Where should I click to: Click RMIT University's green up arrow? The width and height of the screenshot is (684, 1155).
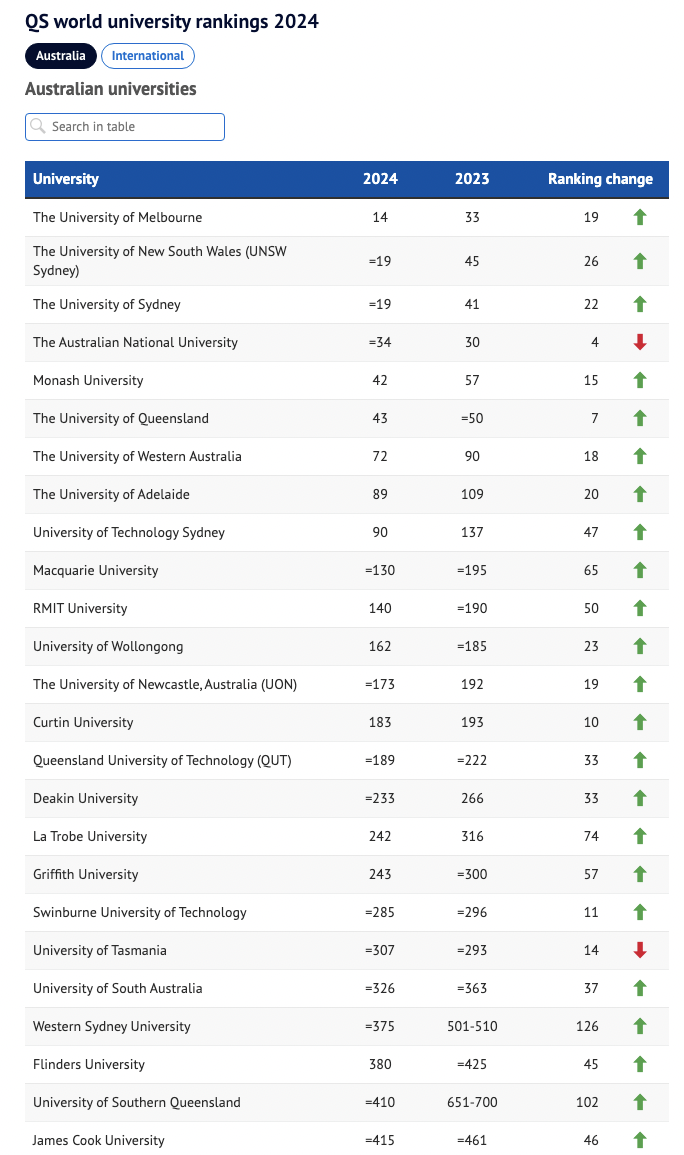click(x=640, y=608)
